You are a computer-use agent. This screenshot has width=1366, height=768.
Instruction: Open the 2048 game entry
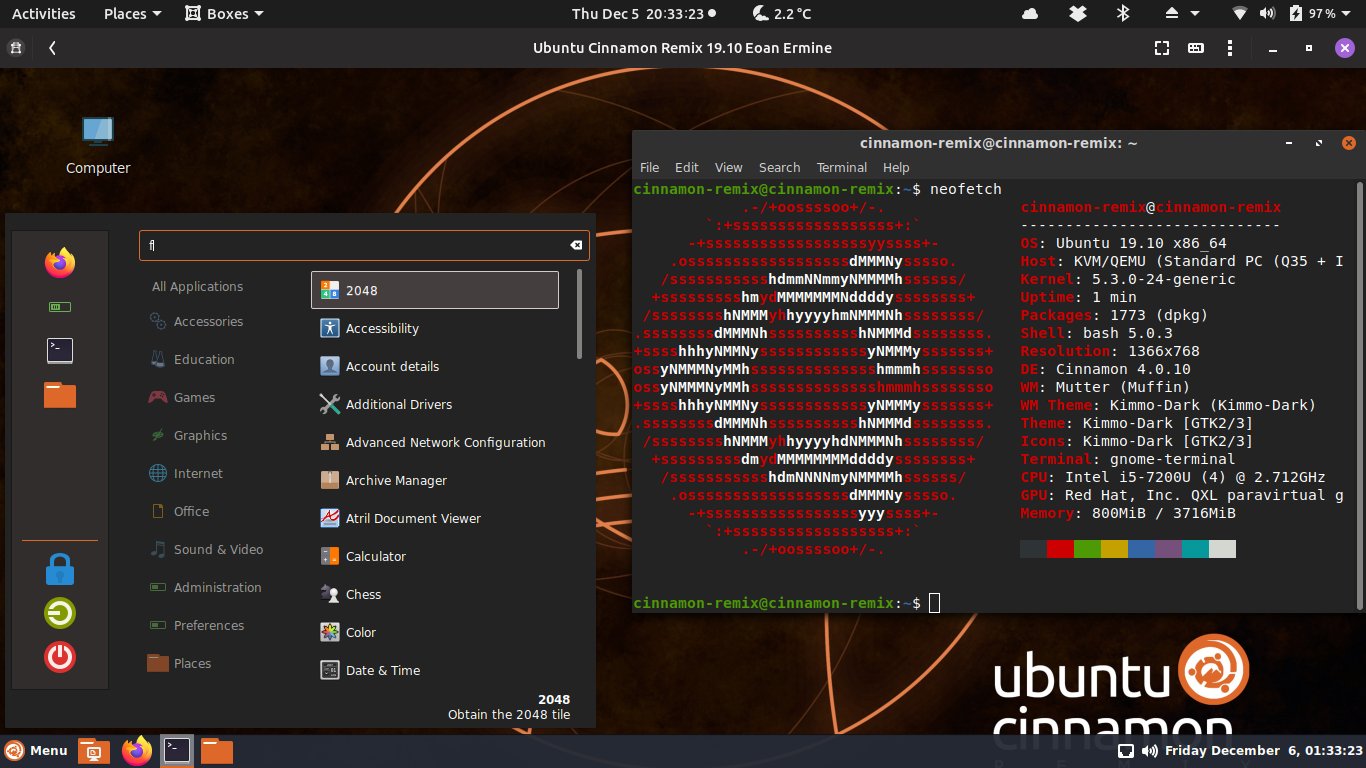[x=434, y=290]
